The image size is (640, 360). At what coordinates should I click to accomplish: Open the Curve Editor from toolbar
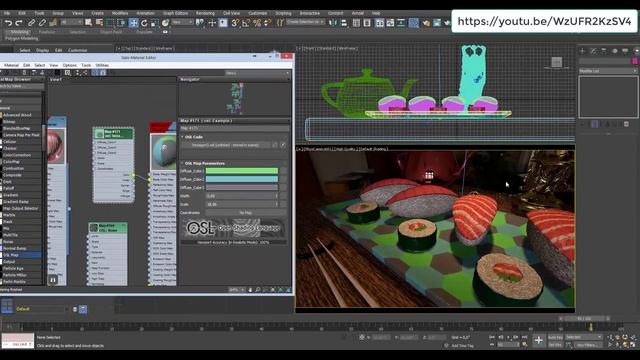tap(390, 23)
